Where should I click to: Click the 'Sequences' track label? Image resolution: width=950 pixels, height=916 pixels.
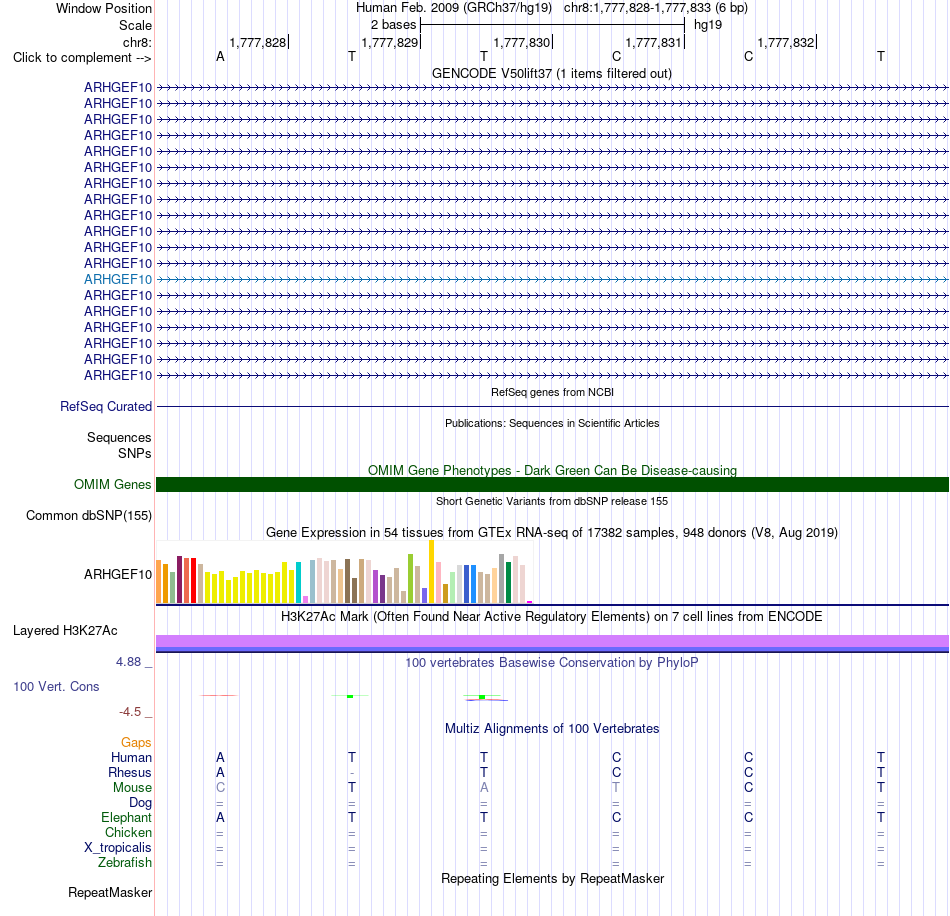point(119,437)
